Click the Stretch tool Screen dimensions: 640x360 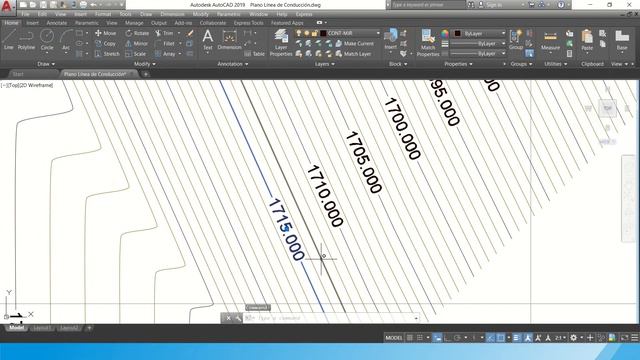[x=107, y=54]
